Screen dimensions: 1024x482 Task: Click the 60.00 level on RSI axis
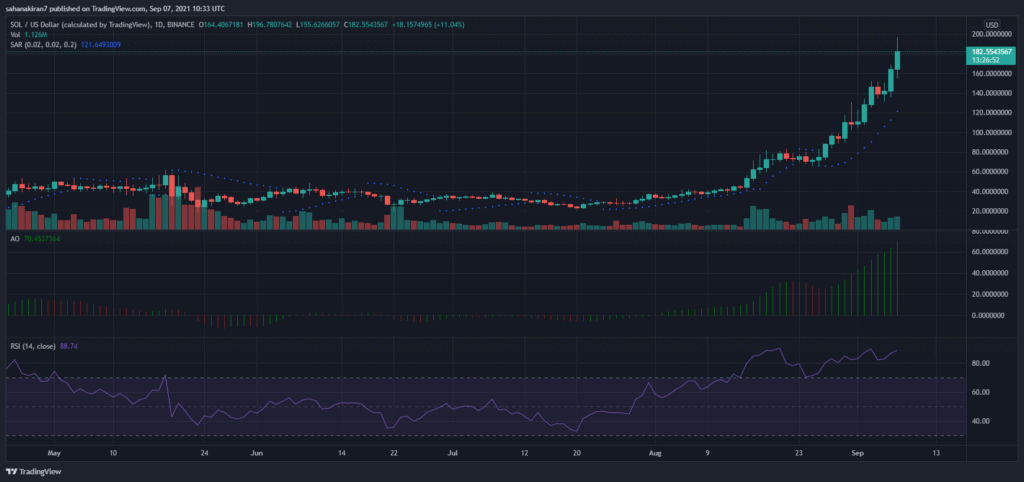(981, 392)
